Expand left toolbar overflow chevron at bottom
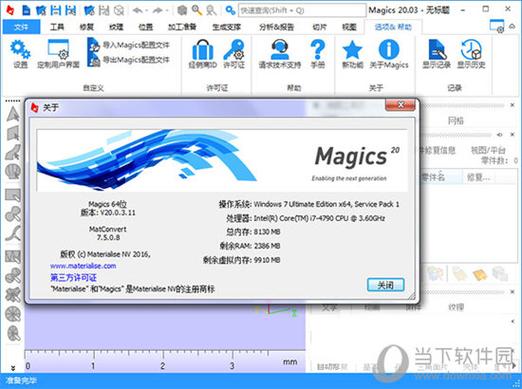522x389 pixels. point(13,367)
